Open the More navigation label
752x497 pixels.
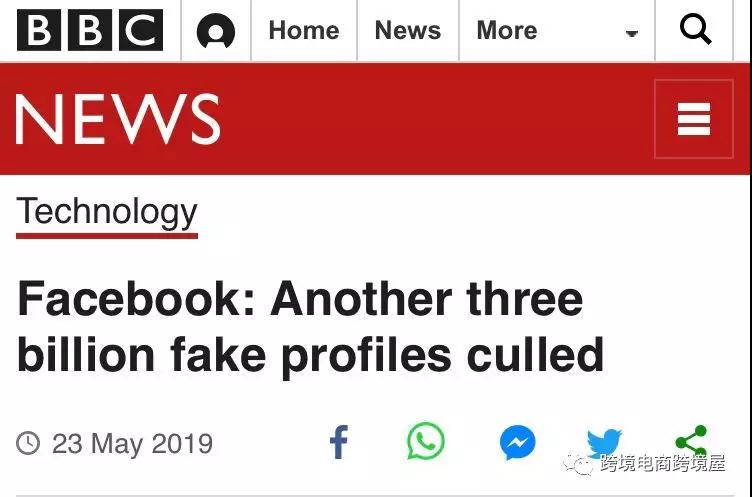(x=507, y=31)
